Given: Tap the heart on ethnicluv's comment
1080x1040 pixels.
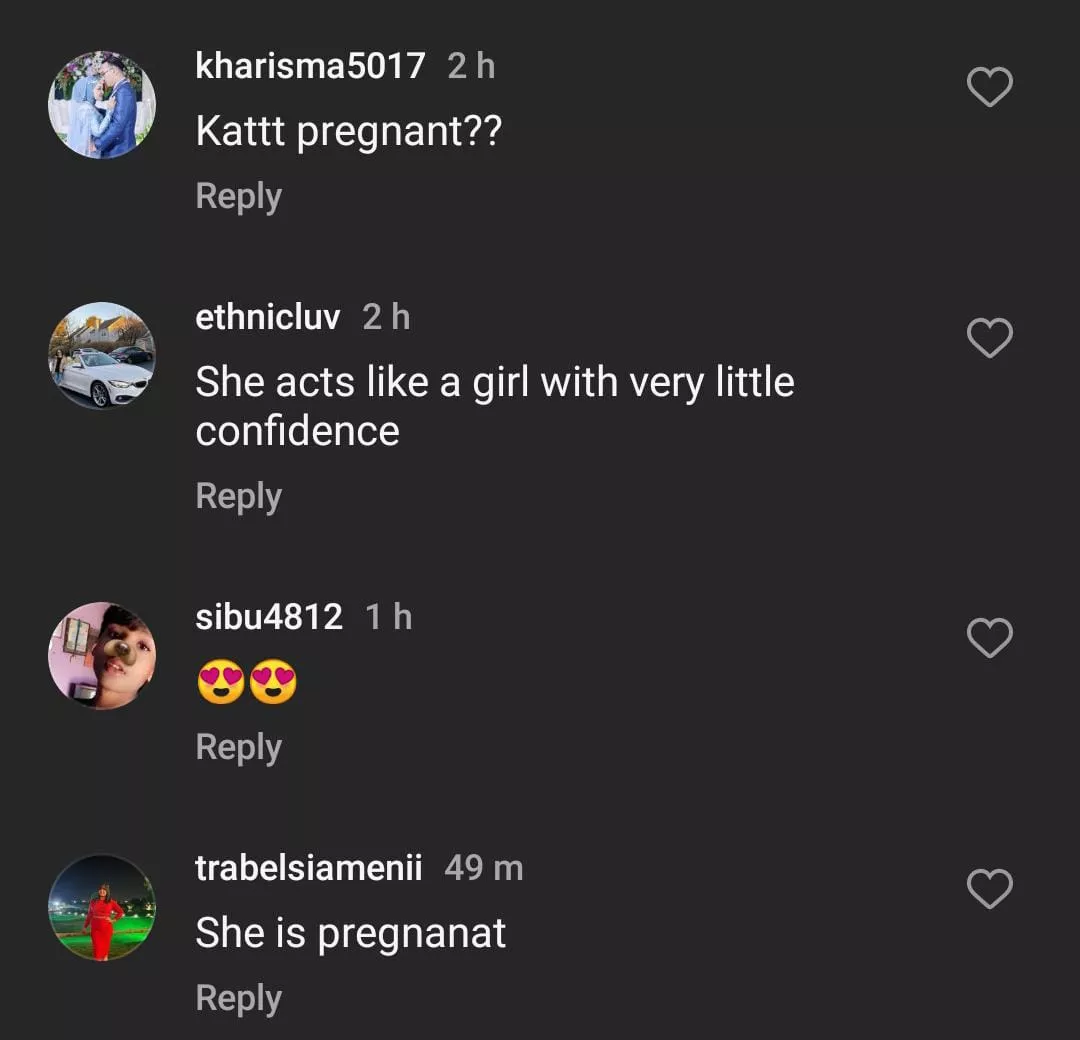Looking at the screenshot, I should click(990, 339).
